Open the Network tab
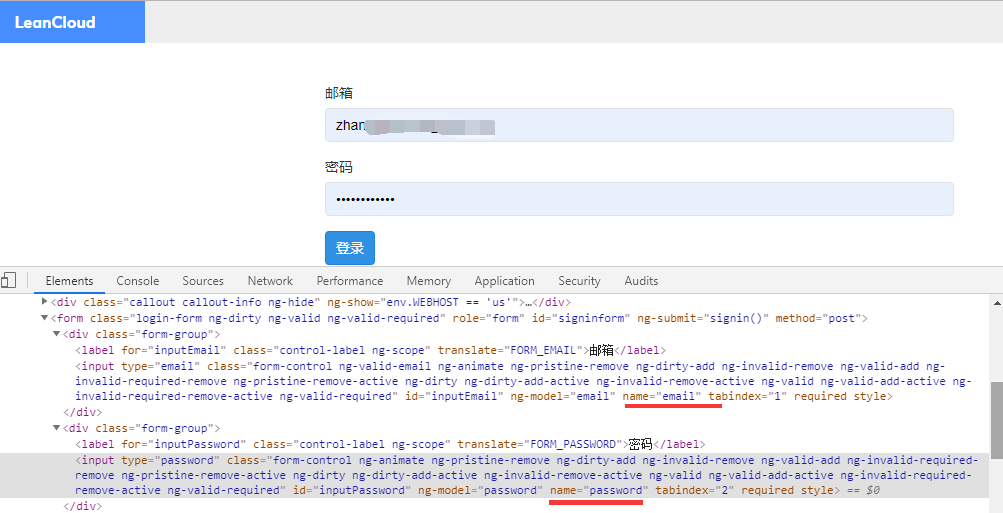This screenshot has height=513, width=1003. [270, 281]
